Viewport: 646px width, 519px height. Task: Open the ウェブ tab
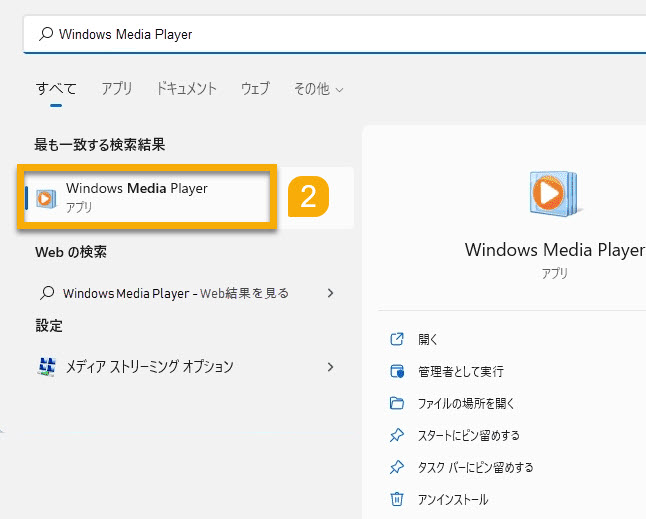point(255,89)
